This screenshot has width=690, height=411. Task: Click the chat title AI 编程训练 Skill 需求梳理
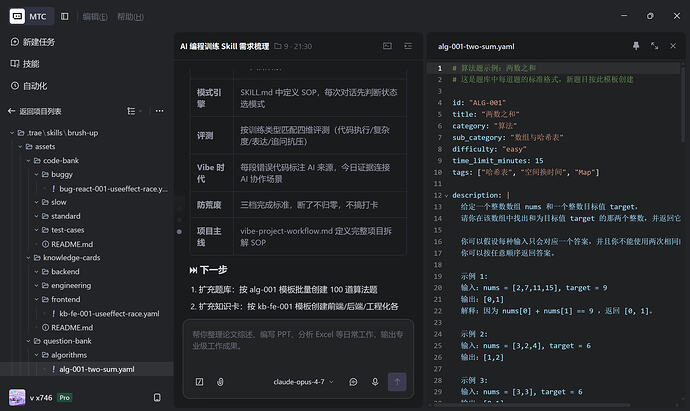(x=224, y=46)
